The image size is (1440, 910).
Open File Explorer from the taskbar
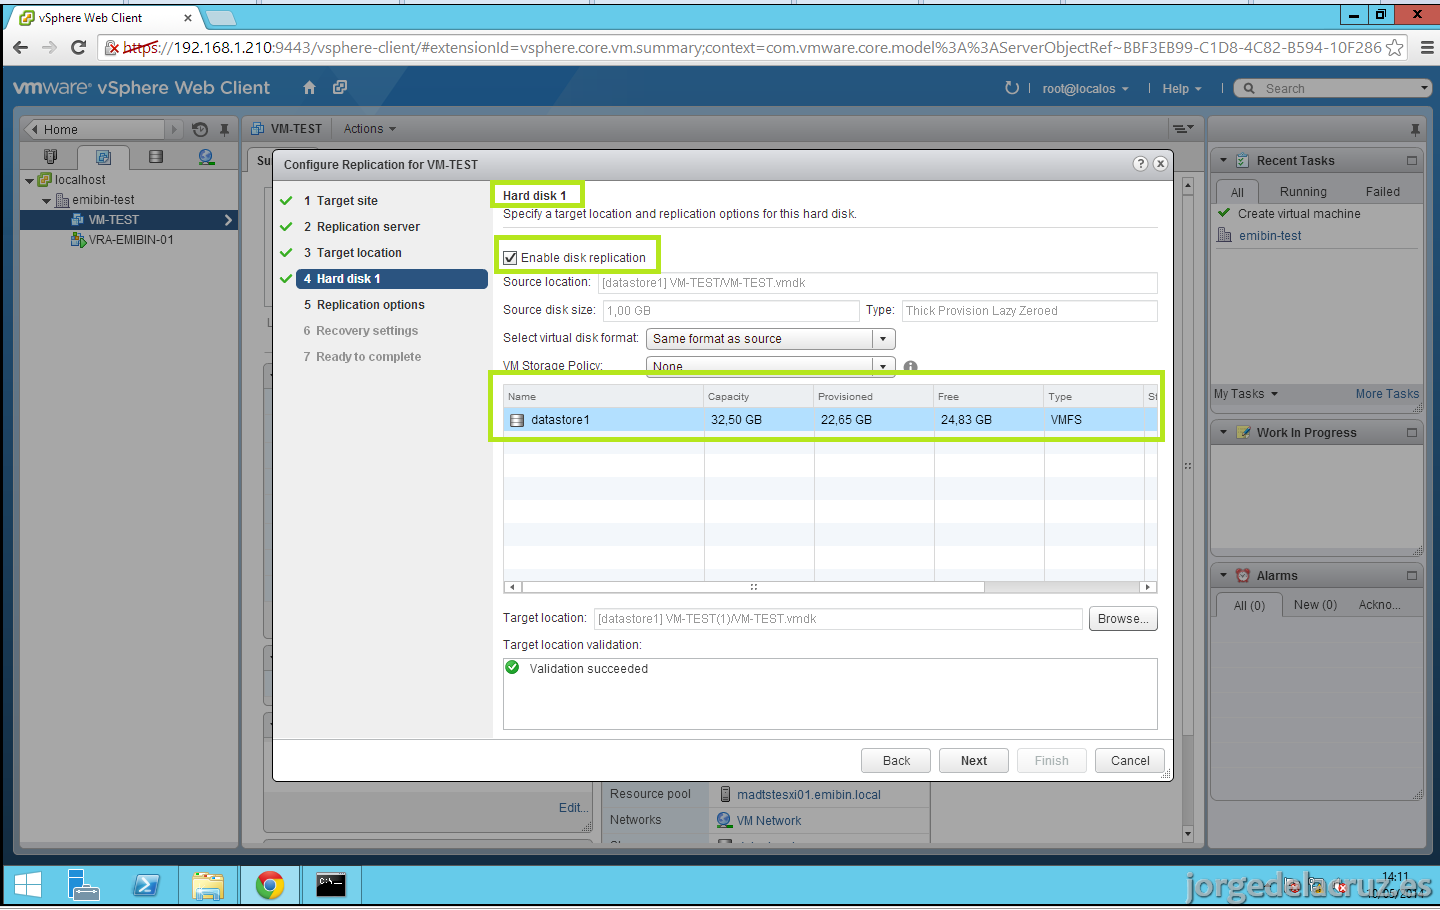tap(208, 885)
